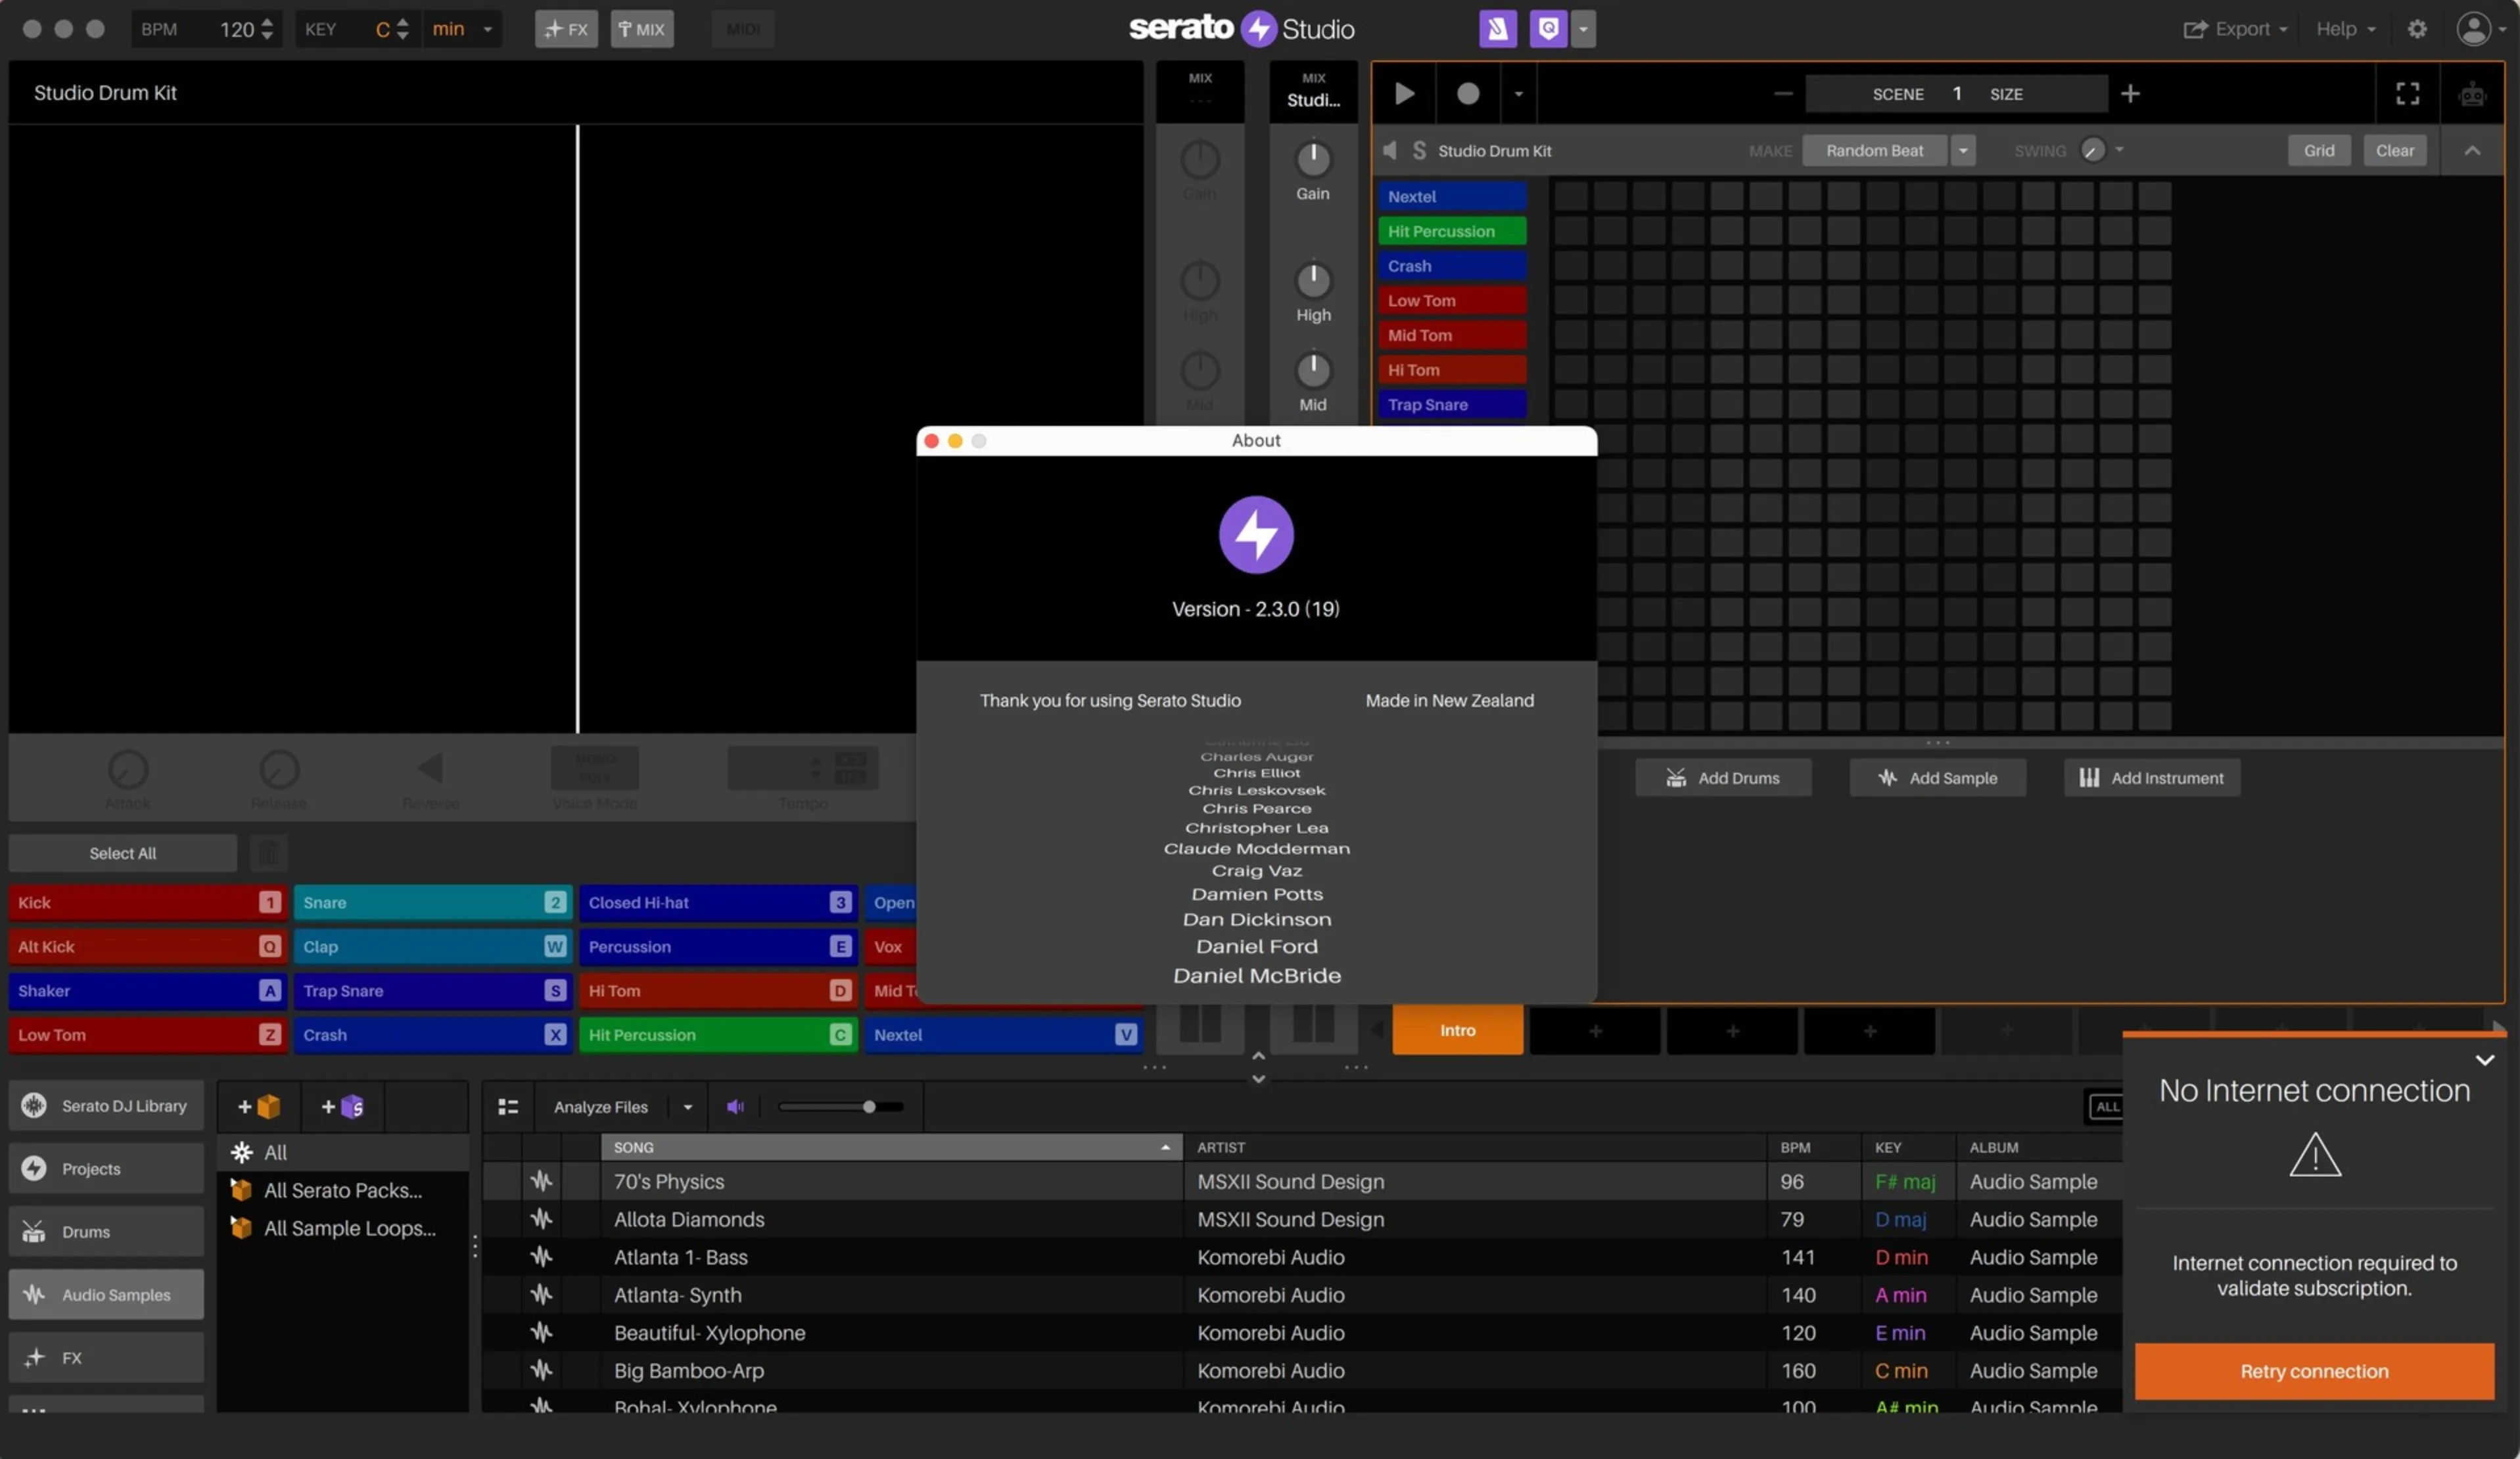Image resolution: width=2520 pixels, height=1459 pixels.
Task: Click Add Sample button
Action: (1937, 777)
